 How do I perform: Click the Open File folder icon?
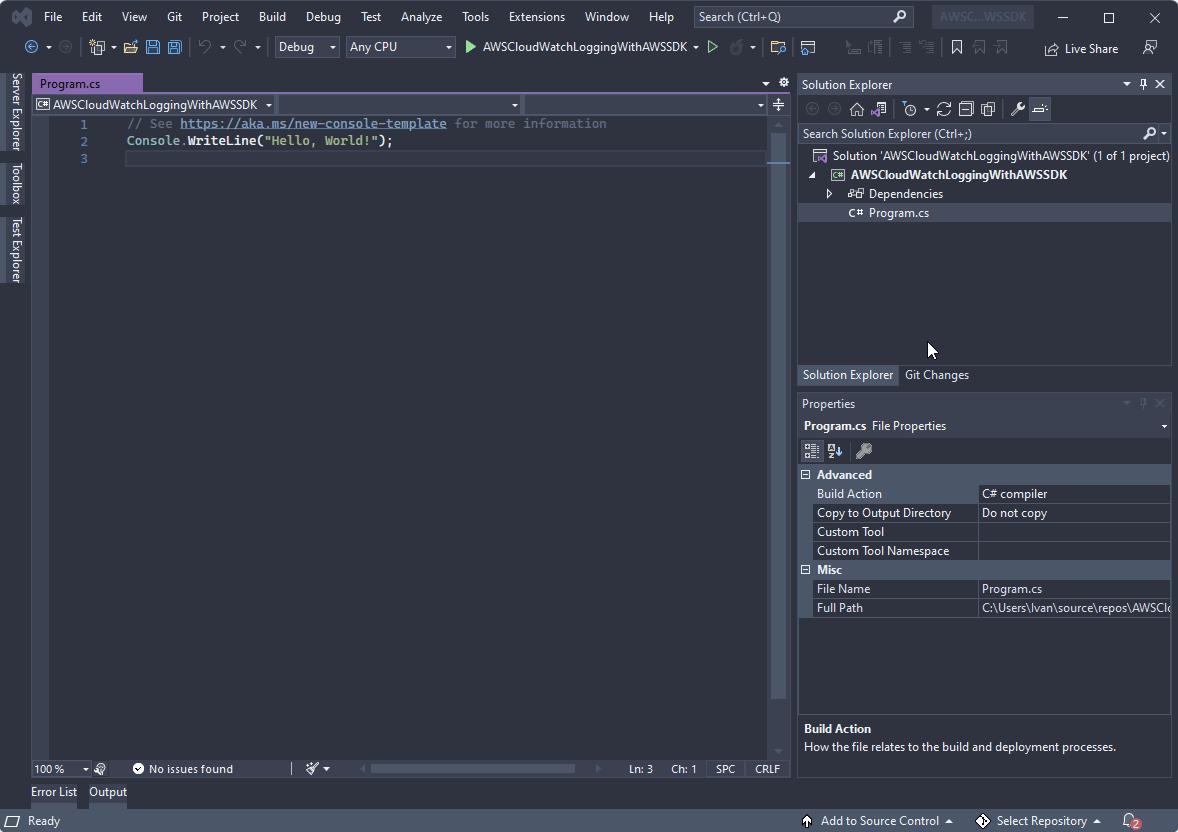pyautogui.click(x=131, y=47)
